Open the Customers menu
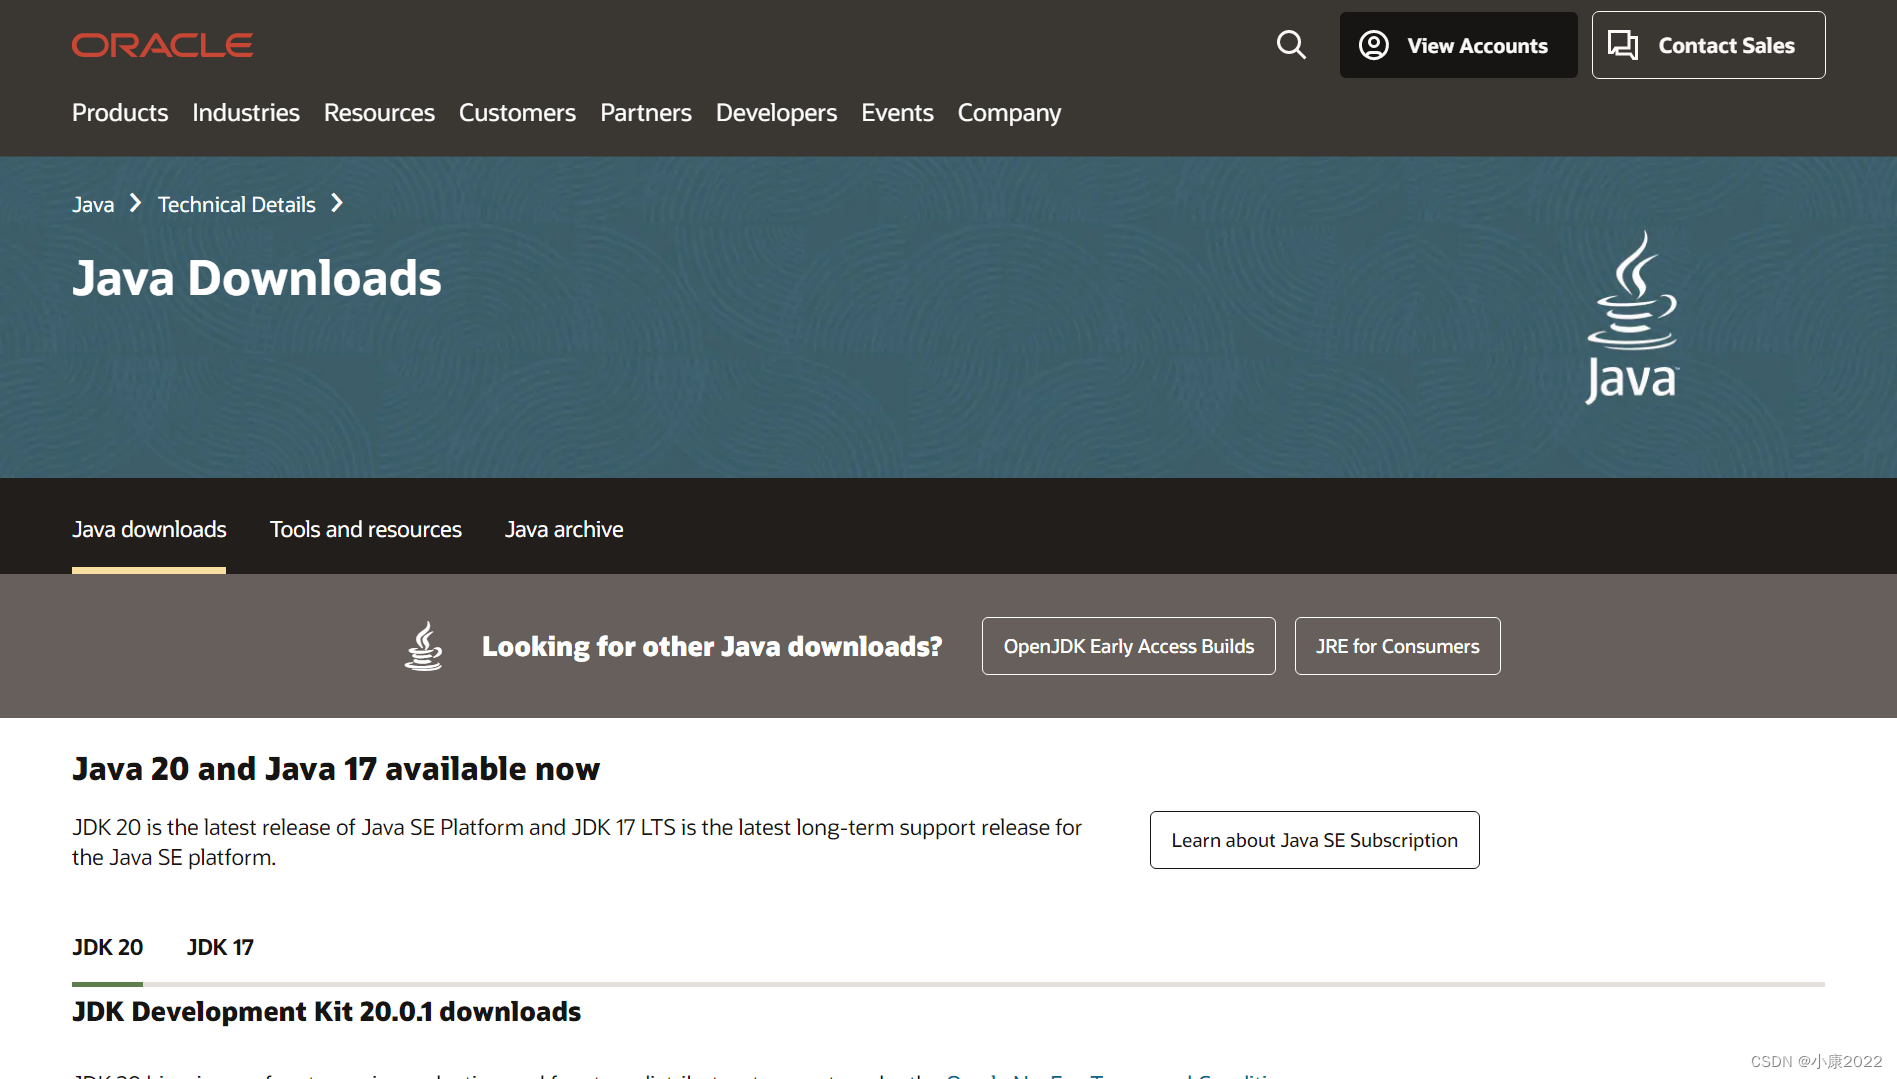Viewport: 1897px width, 1079px height. click(x=517, y=113)
